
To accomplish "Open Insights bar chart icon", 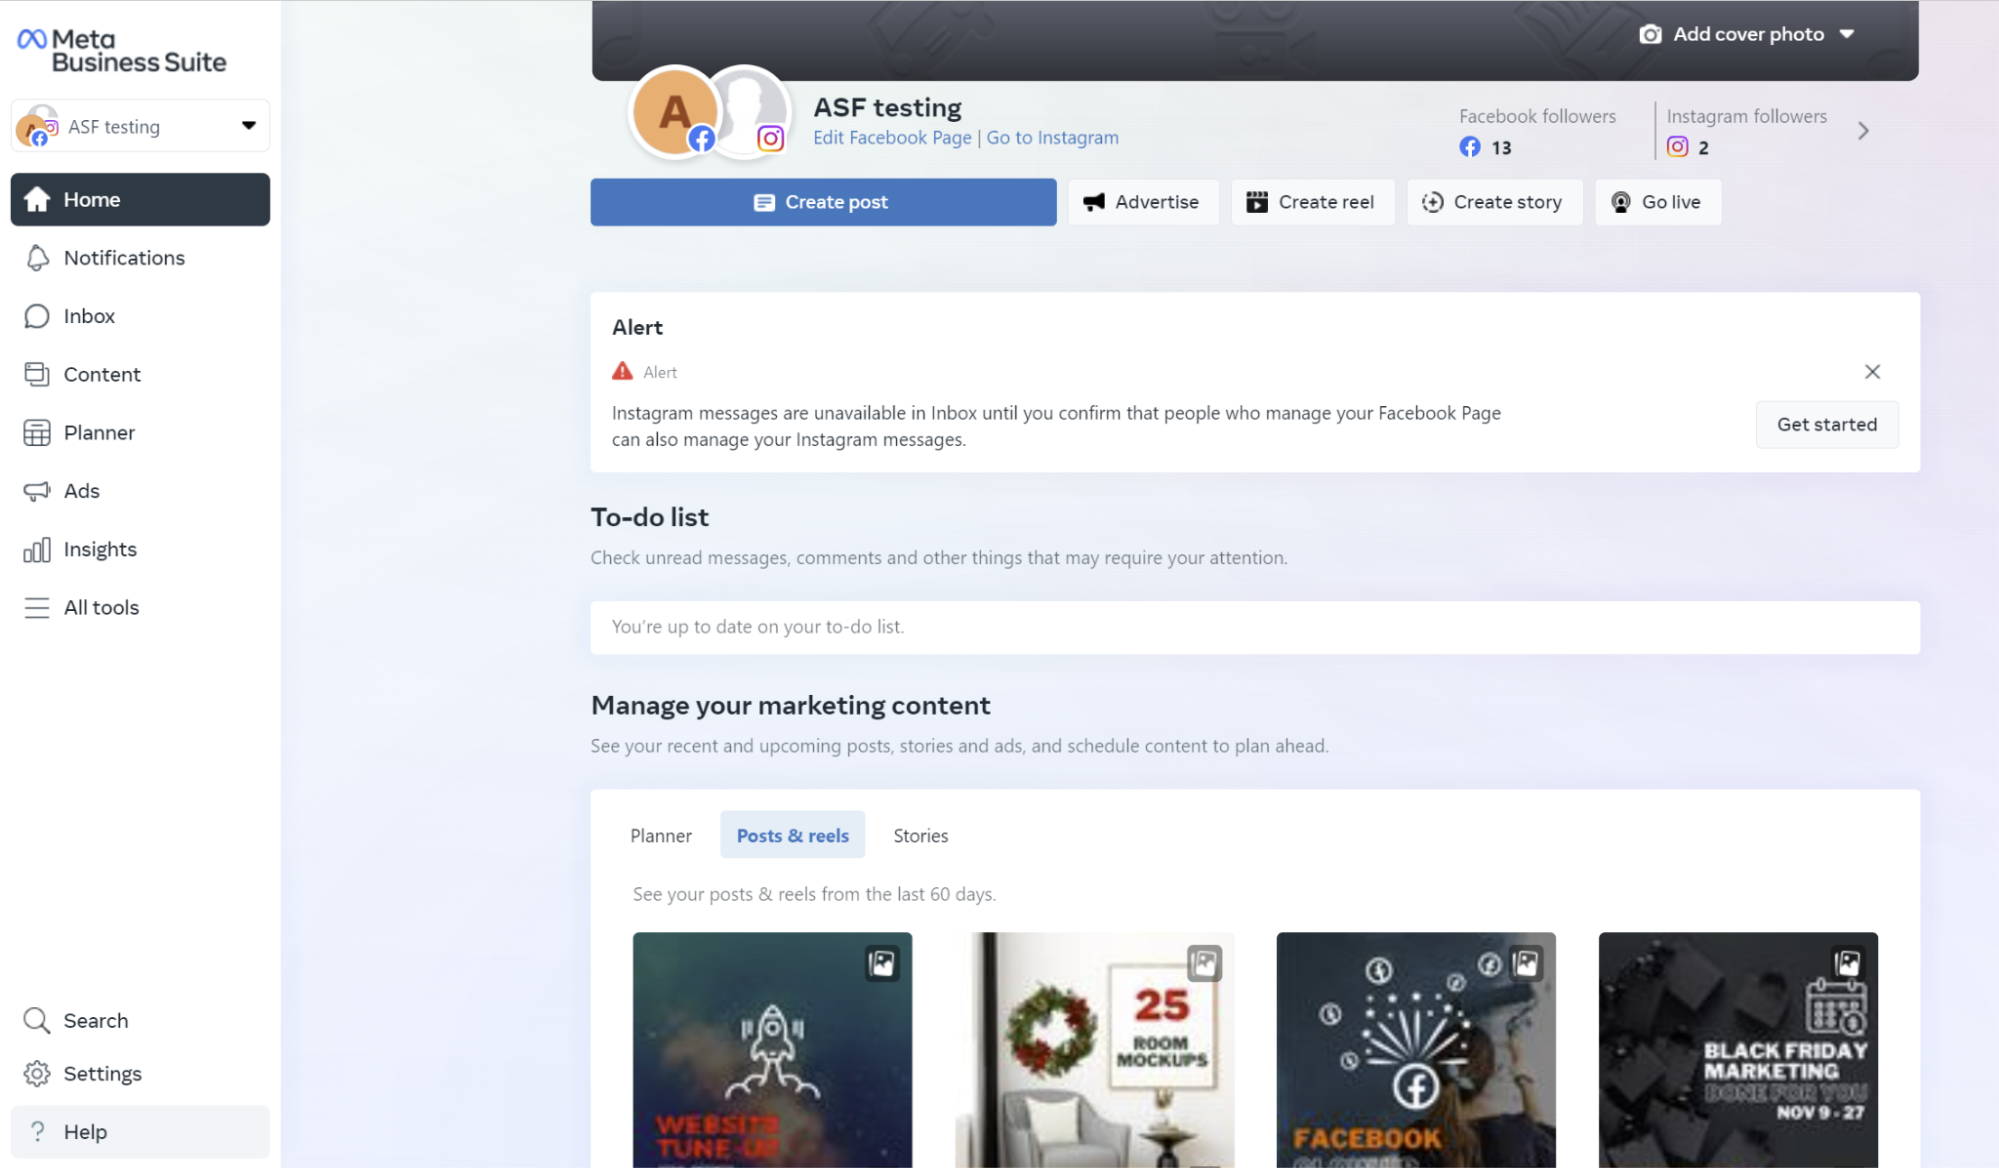I will click(37, 549).
